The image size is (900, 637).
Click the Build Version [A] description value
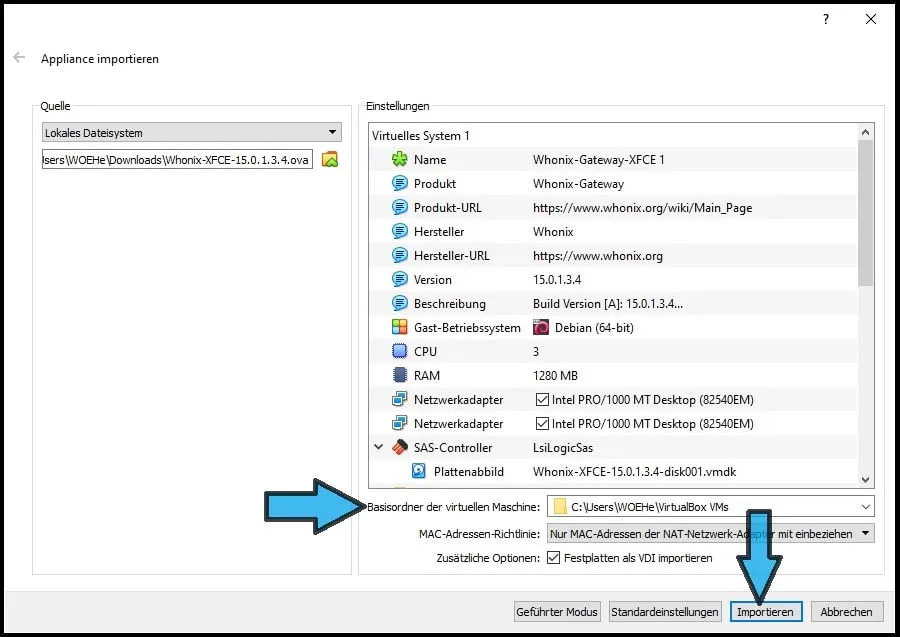click(608, 304)
